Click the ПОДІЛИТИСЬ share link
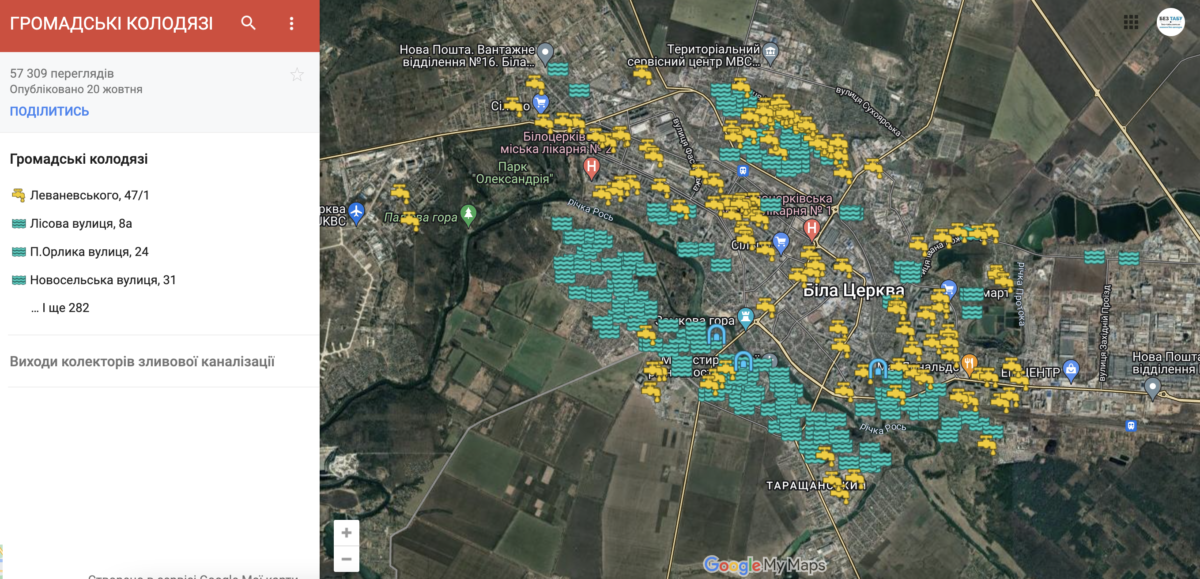This screenshot has width=1200, height=579. [x=50, y=111]
